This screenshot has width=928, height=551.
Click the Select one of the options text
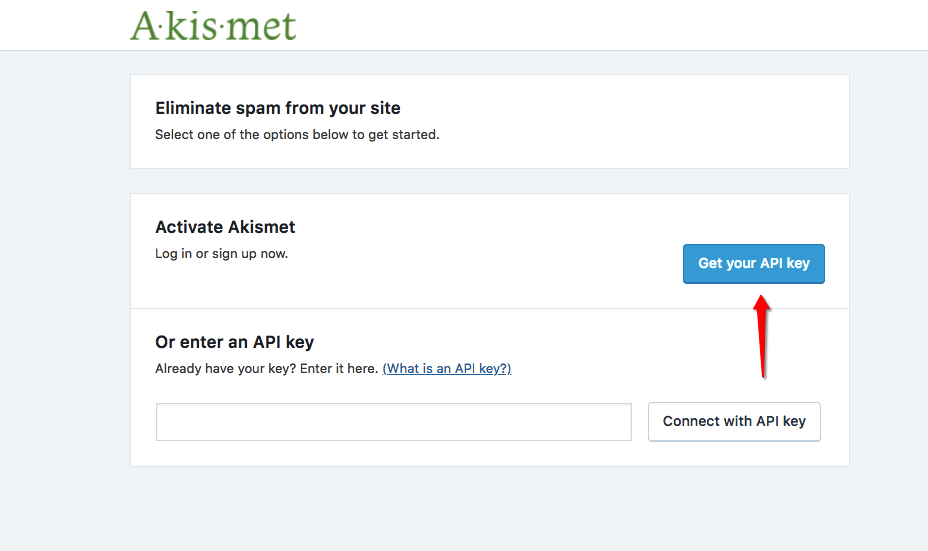pyautogui.click(x=297, y=134)
